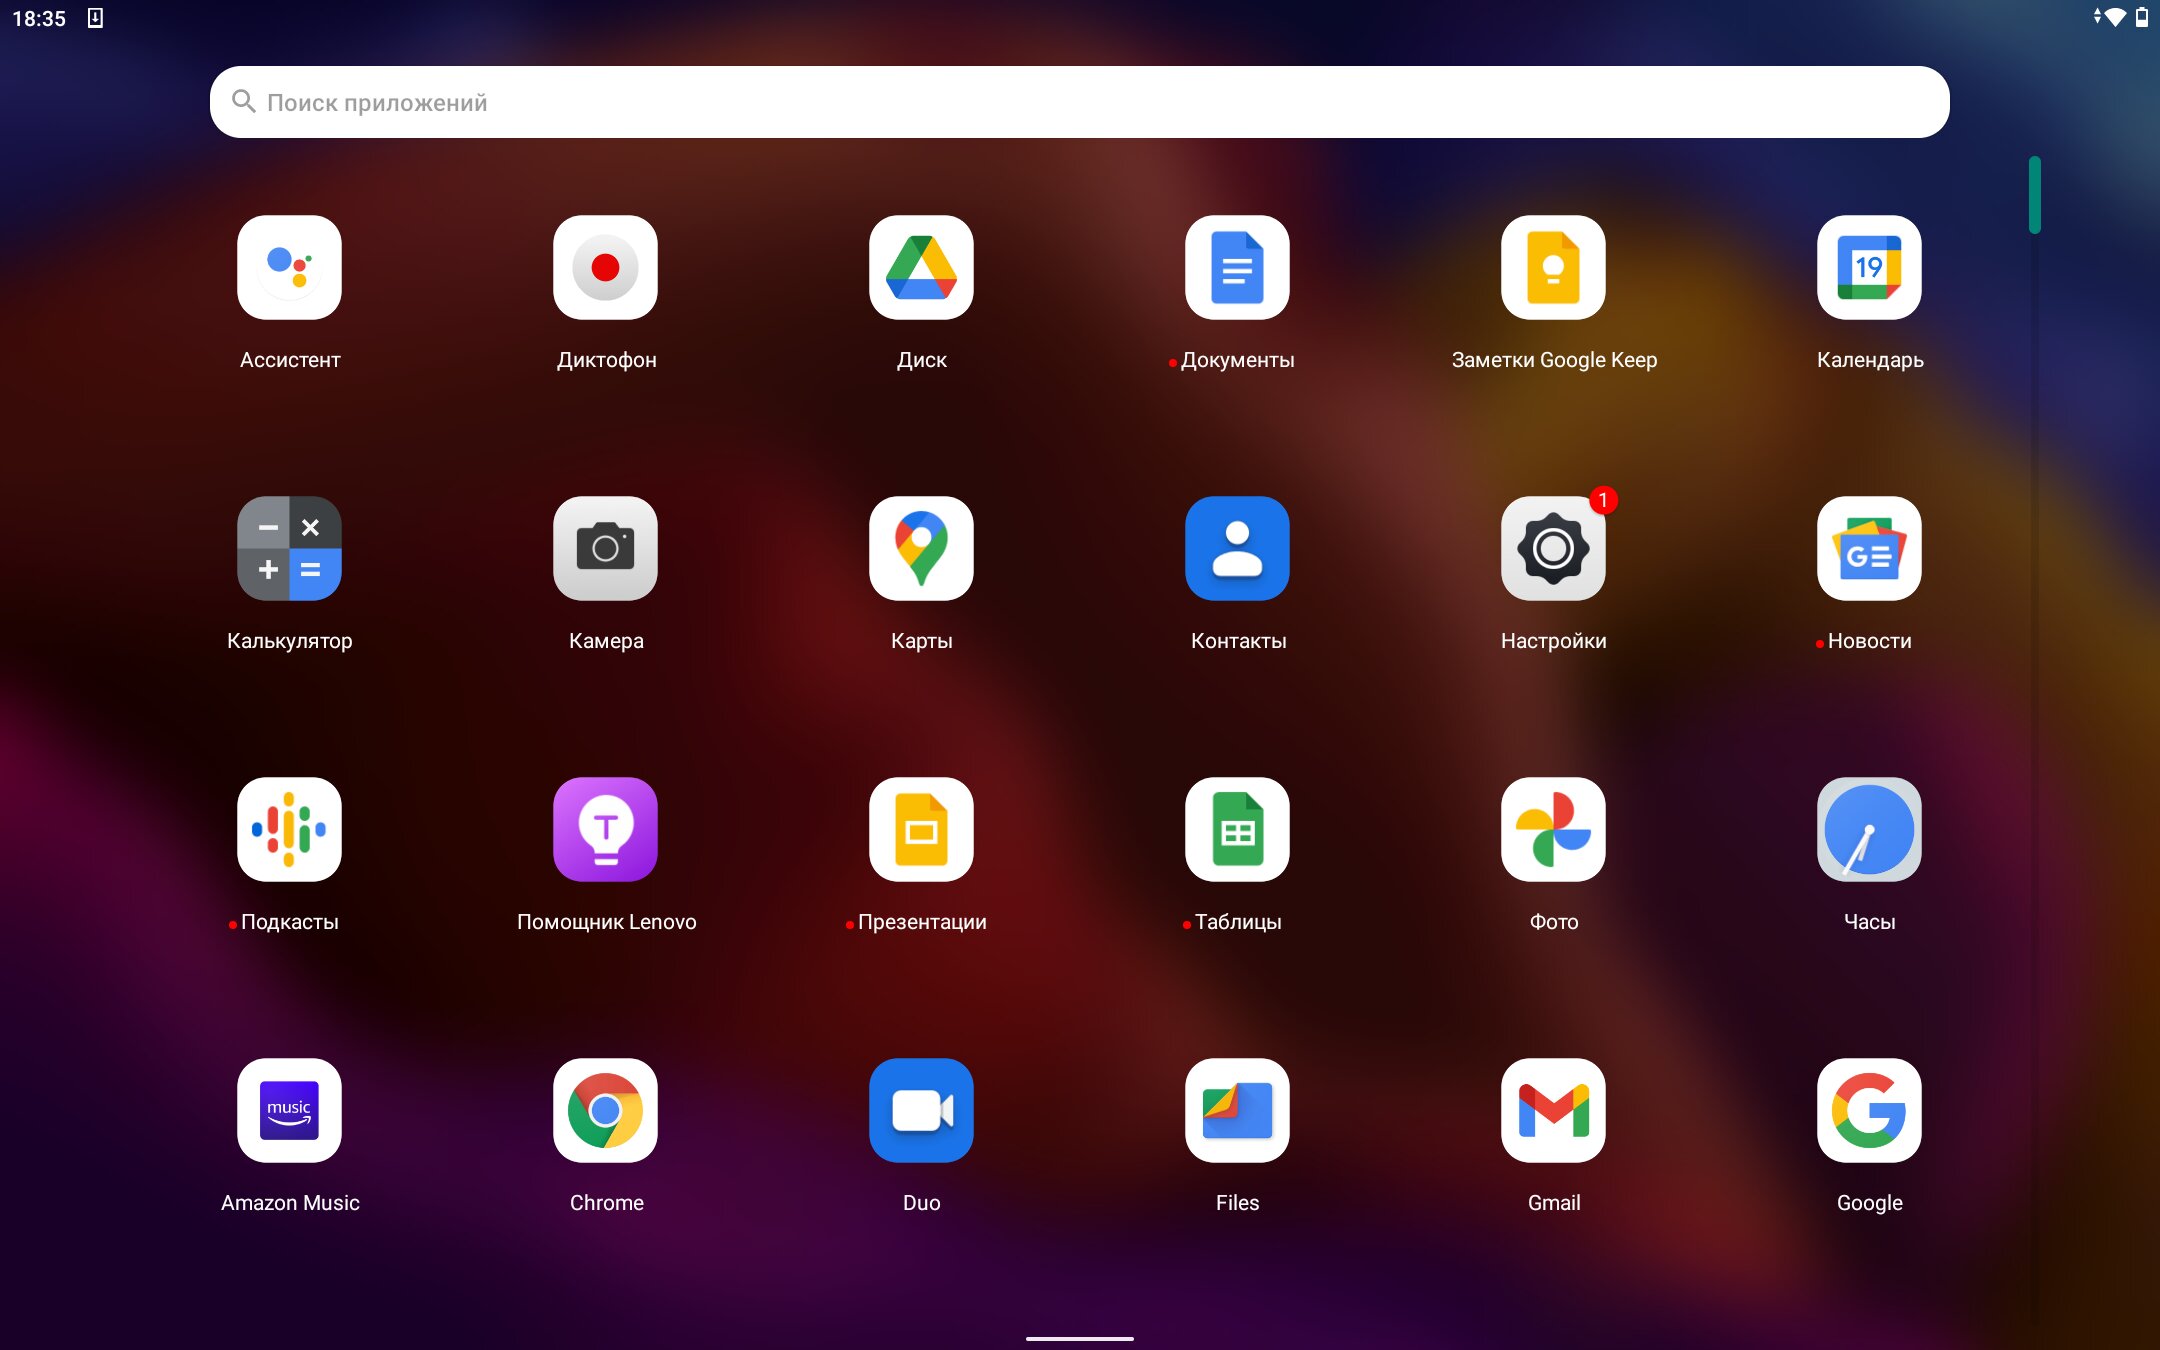The width and height of the screenshot is (2160, 1350).
Task: Open the Google Assistant app
Action: click(x=289, y=268)
